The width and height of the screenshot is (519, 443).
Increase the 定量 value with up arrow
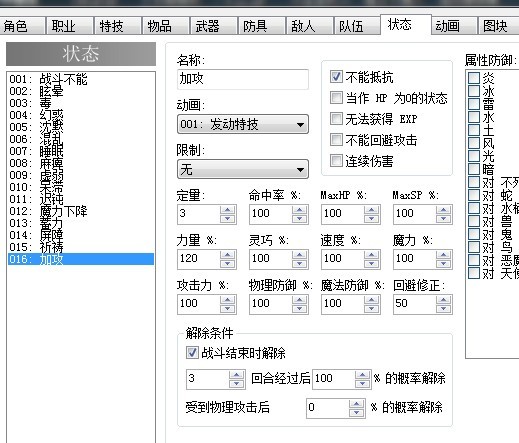click(x=228, y=210)
